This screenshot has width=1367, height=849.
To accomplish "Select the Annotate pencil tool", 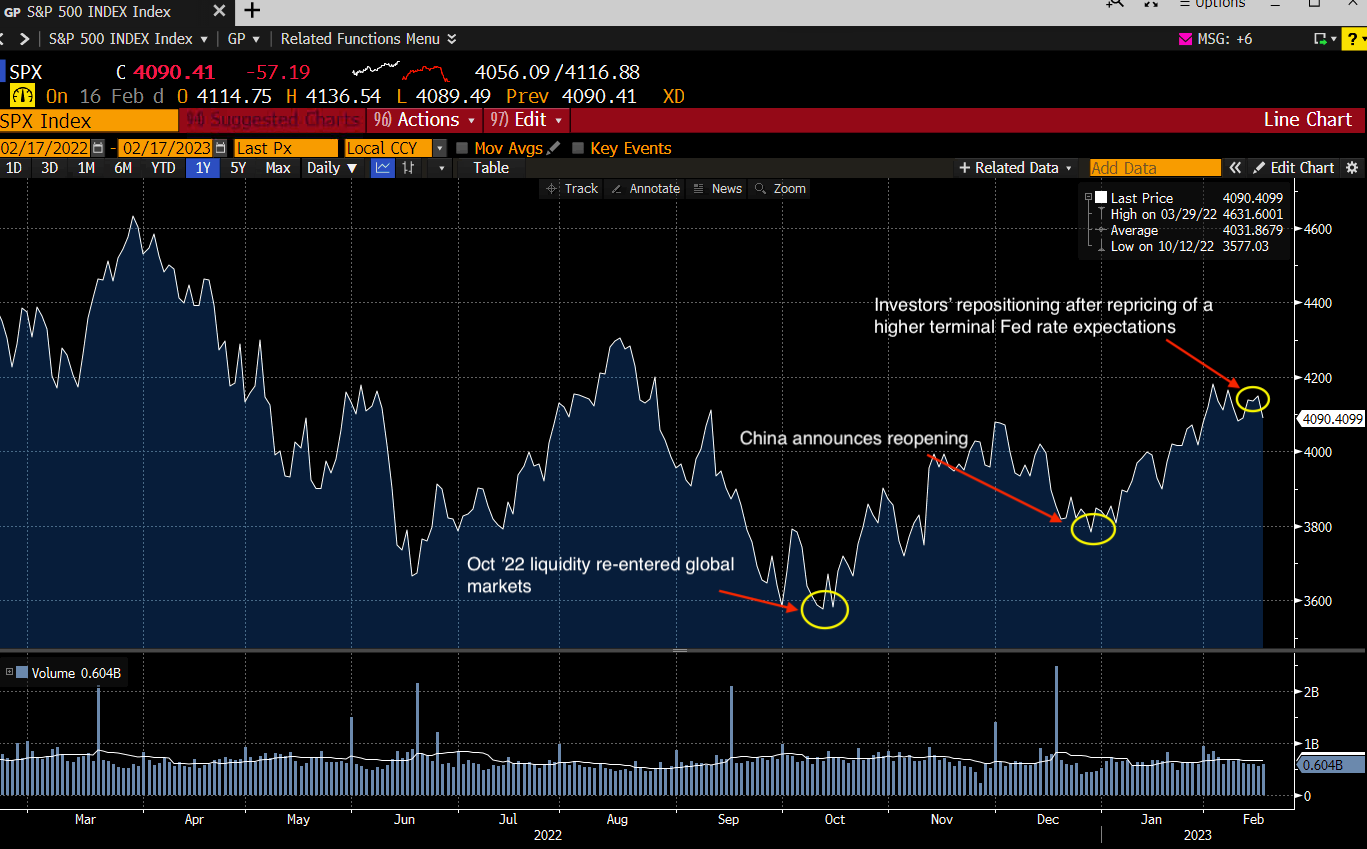I will pyautogui.click(x=645, y=188).
